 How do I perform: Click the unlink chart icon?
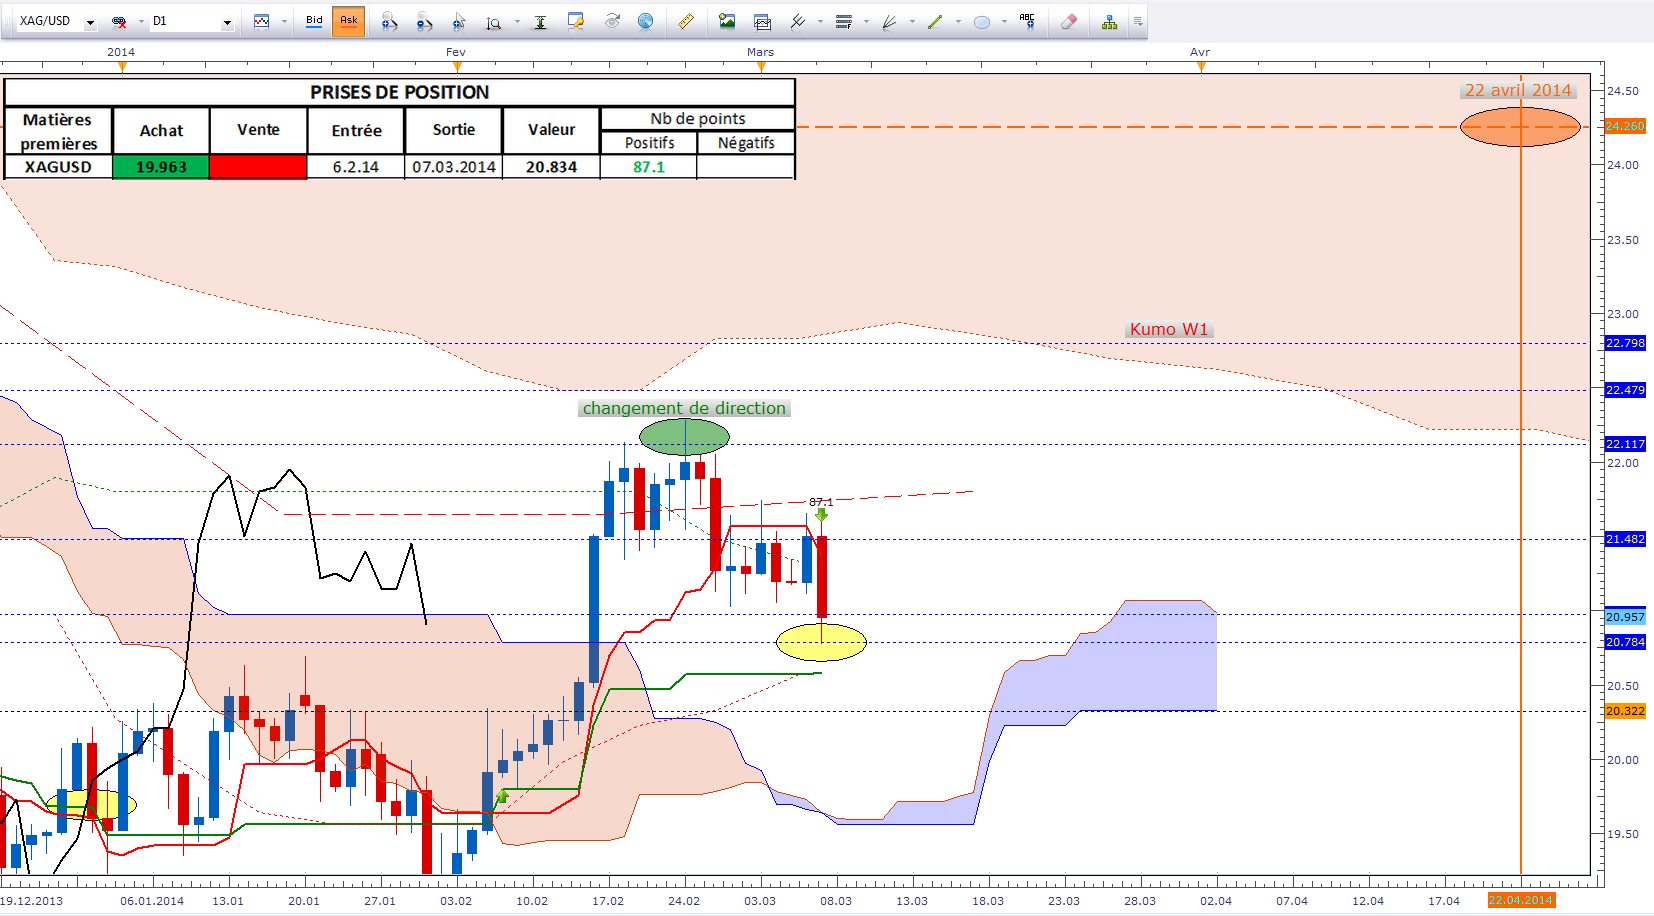click(x=119, y=22)
